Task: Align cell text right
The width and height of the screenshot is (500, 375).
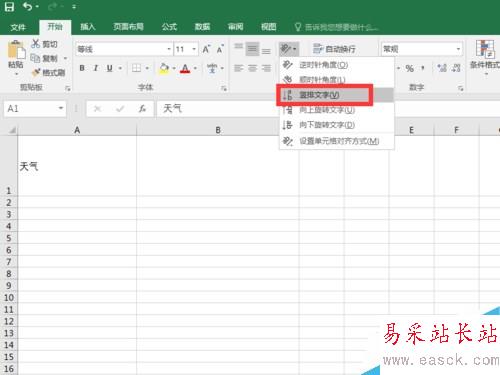Action: (266, 68)
